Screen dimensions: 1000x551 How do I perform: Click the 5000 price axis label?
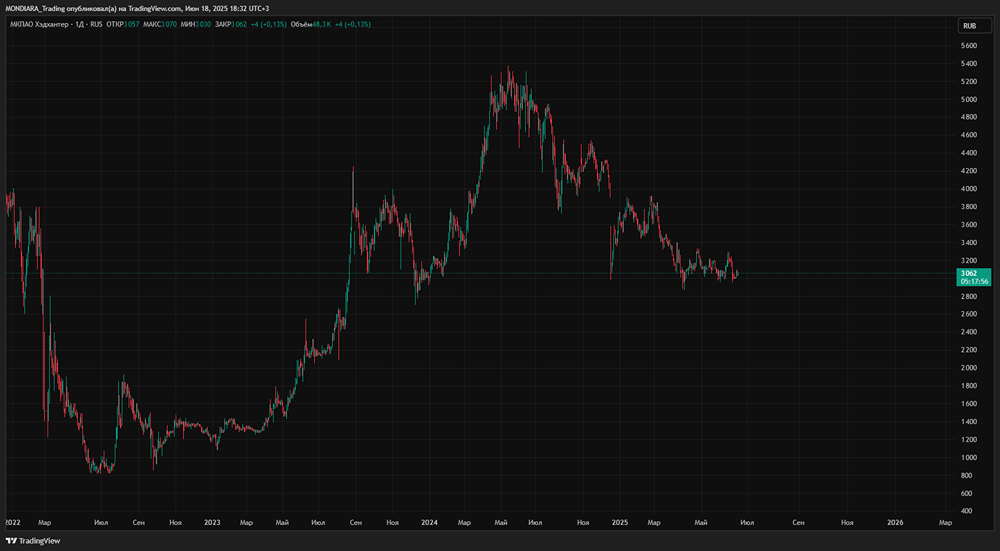tap(969, 99)
